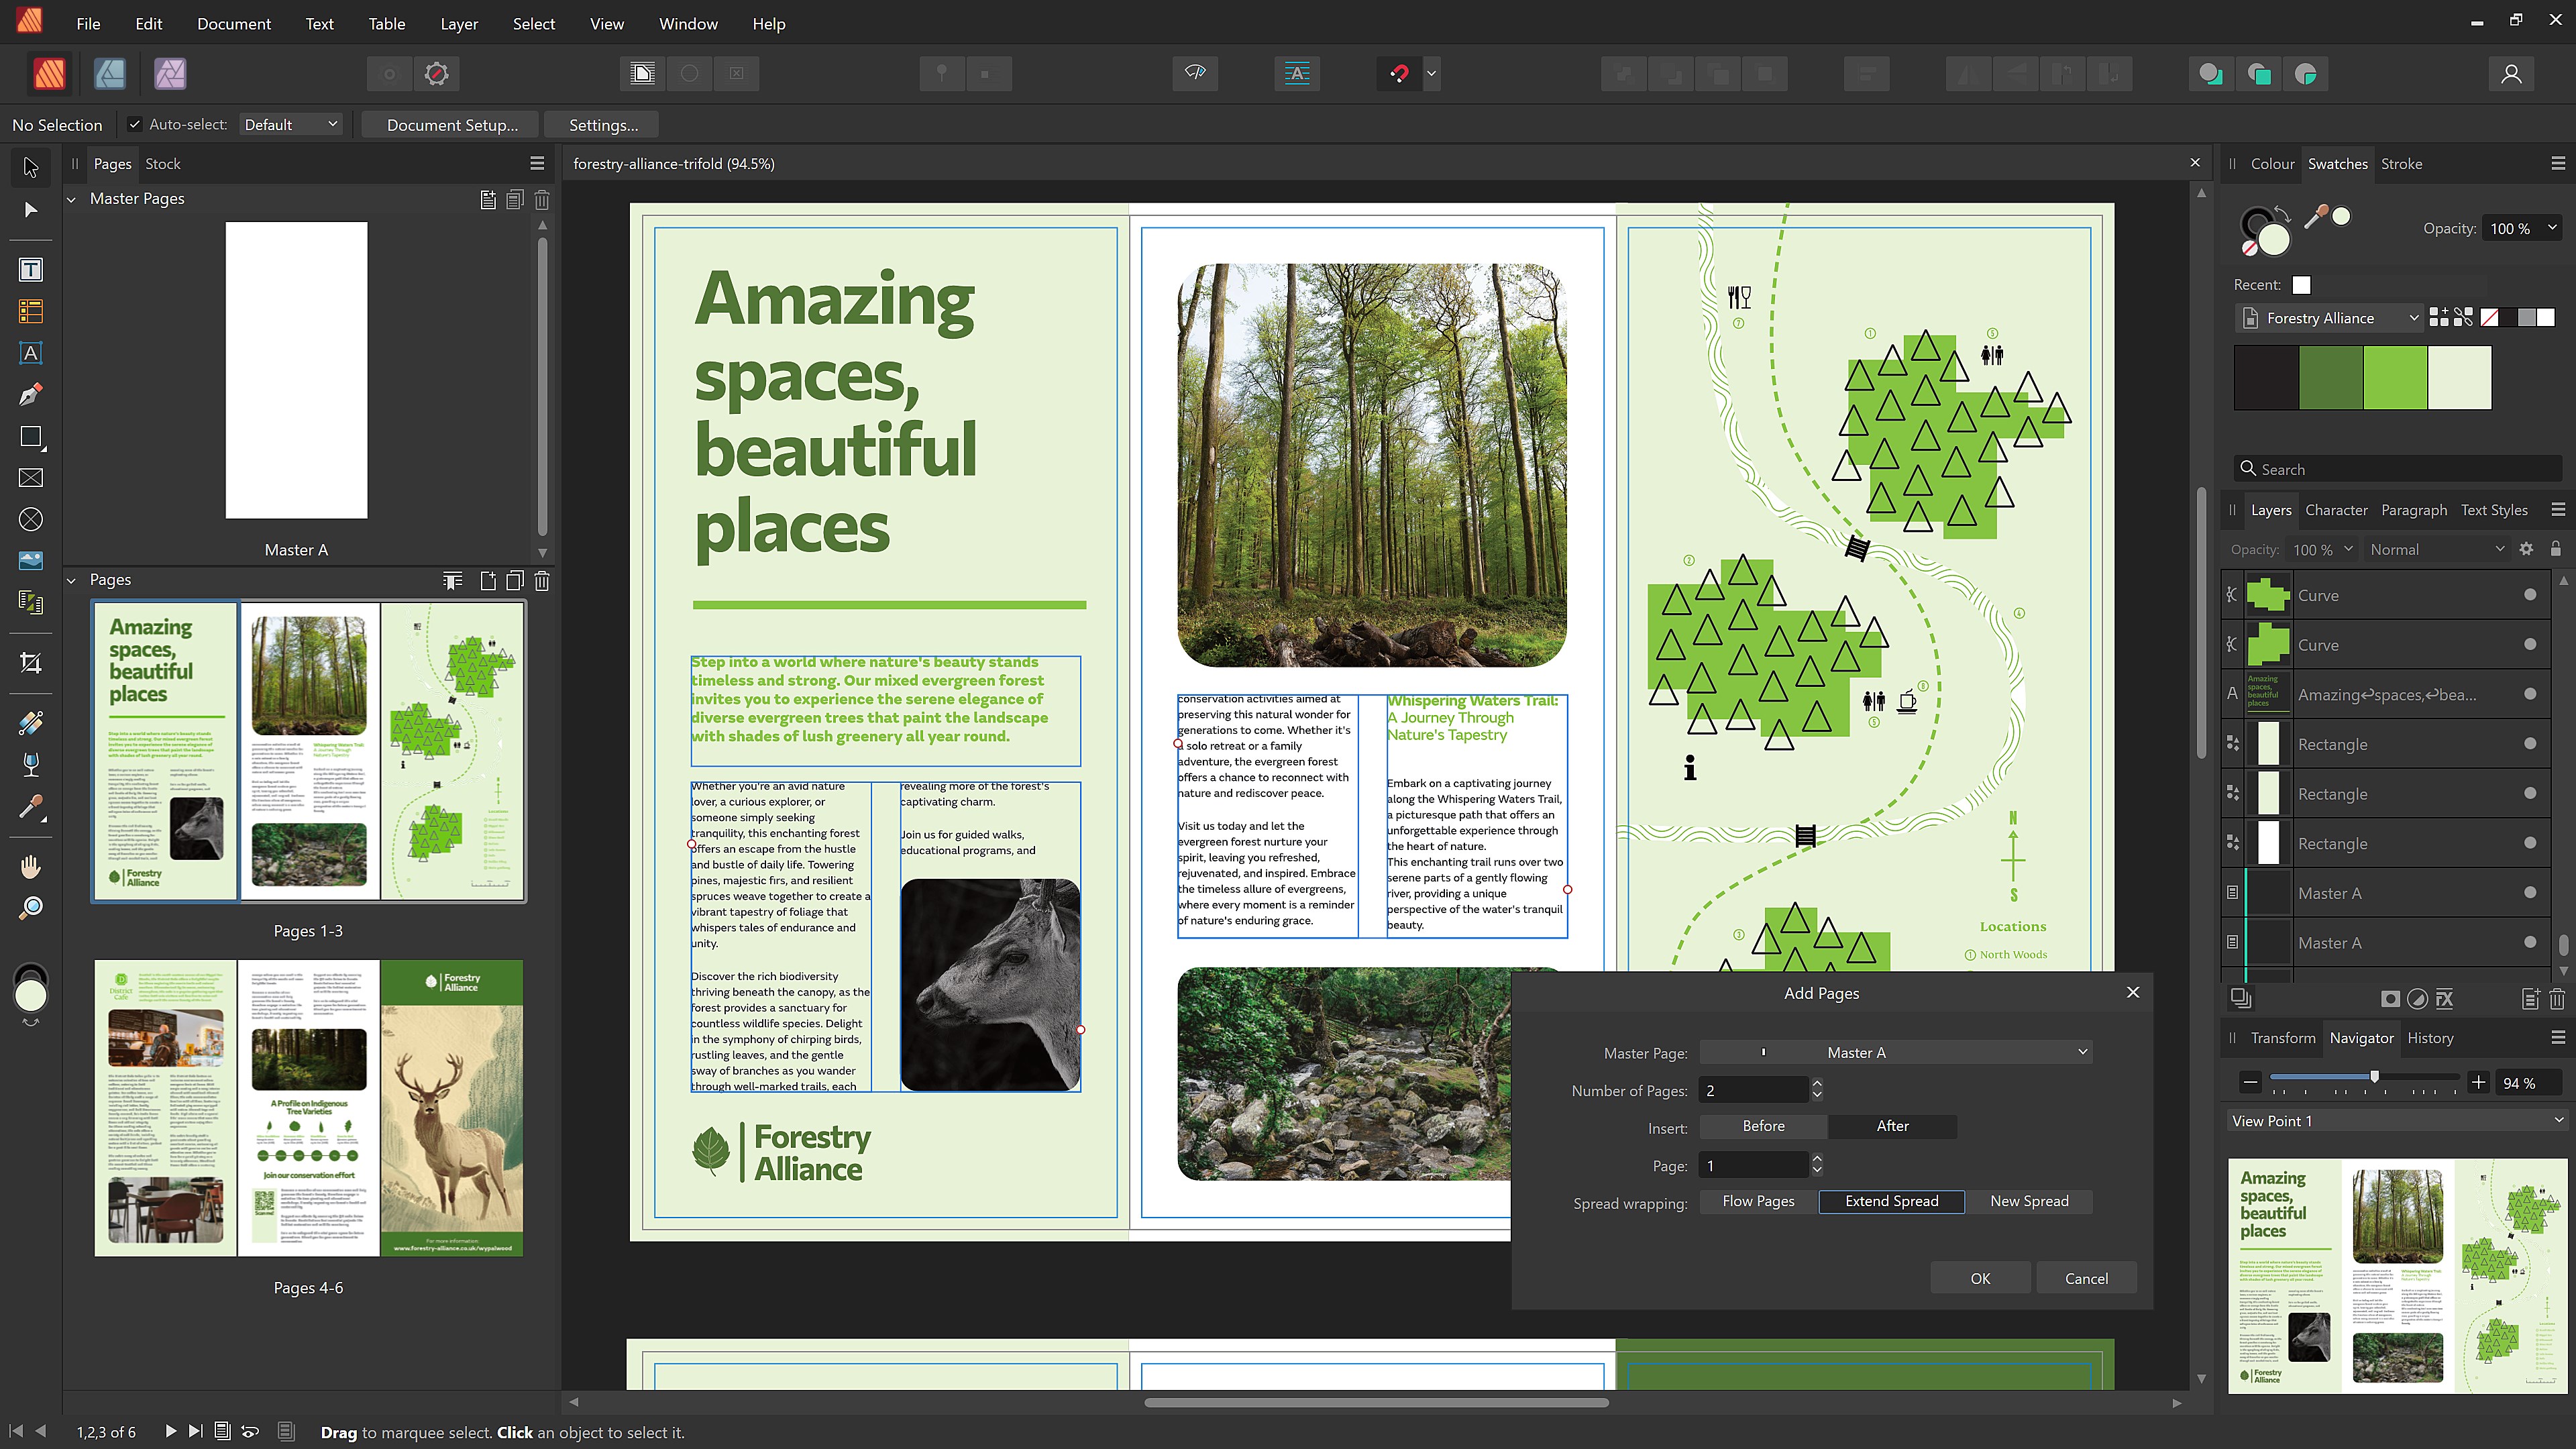Click the Document Setup button
This screenshot has width=2576, height=1449.
tap(452, 125)
